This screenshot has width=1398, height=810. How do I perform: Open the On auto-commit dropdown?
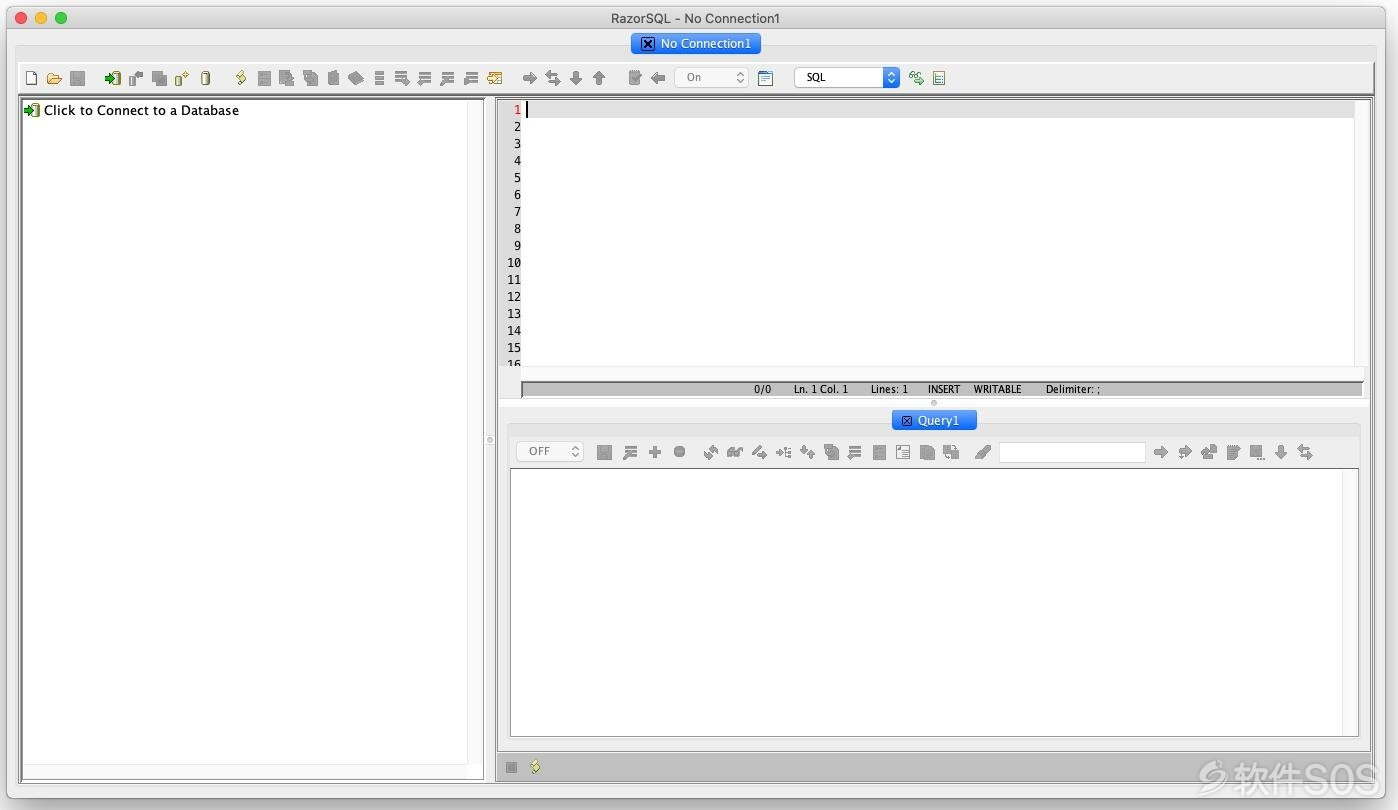tap(711, 77)
